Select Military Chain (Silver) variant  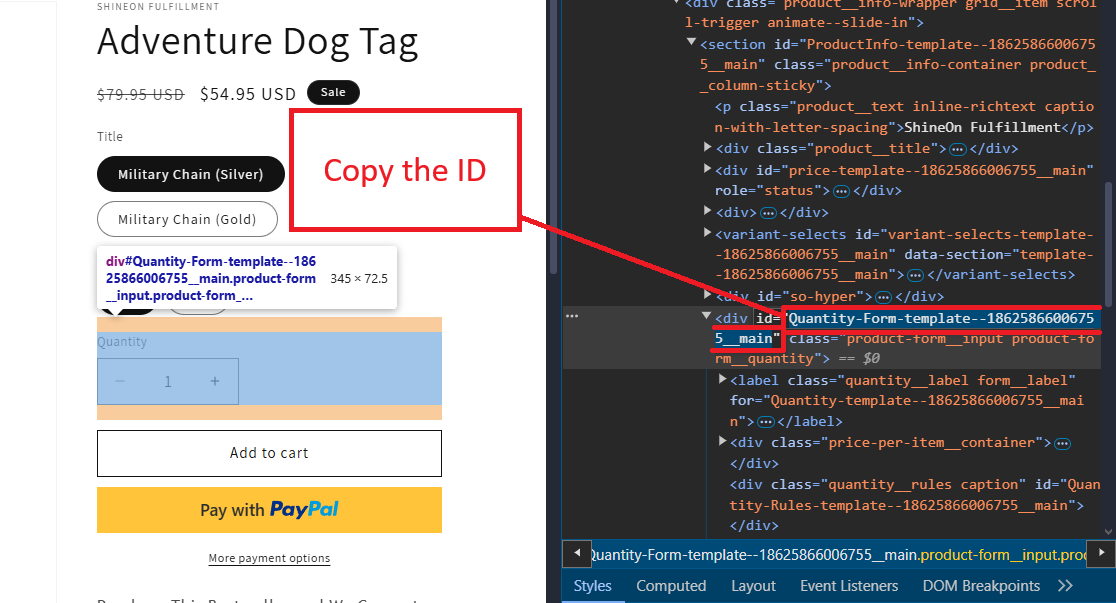coord(191,174)
